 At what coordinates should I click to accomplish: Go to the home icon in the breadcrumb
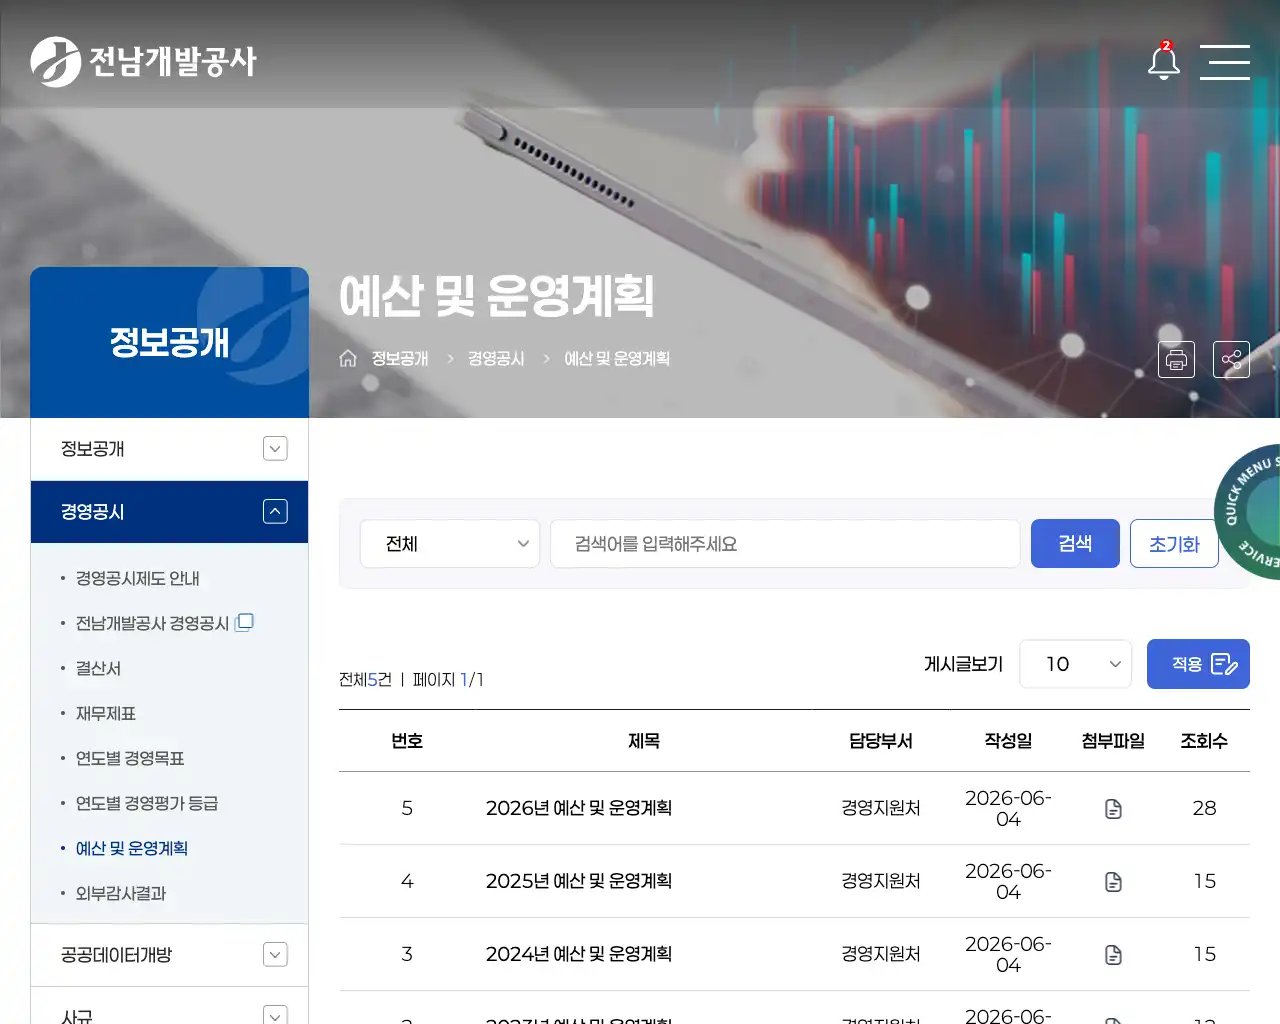click(x=348, y=358)
